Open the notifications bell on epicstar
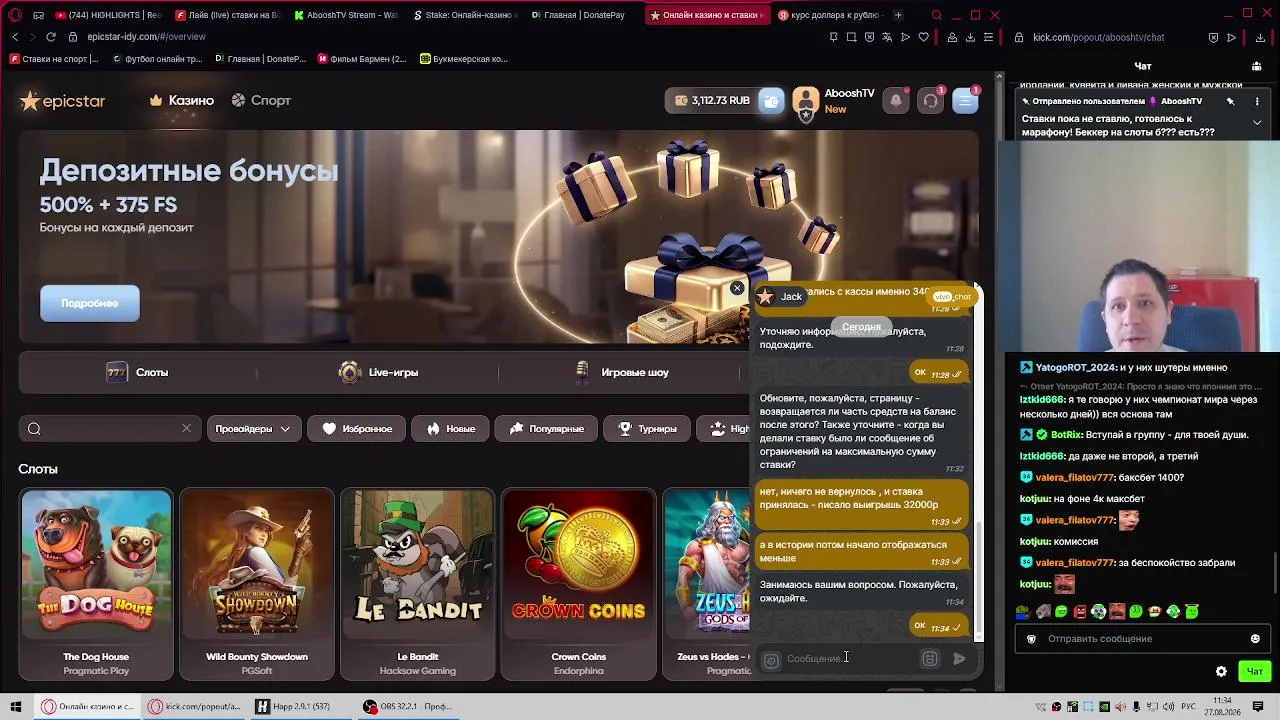 pos(896,100)
